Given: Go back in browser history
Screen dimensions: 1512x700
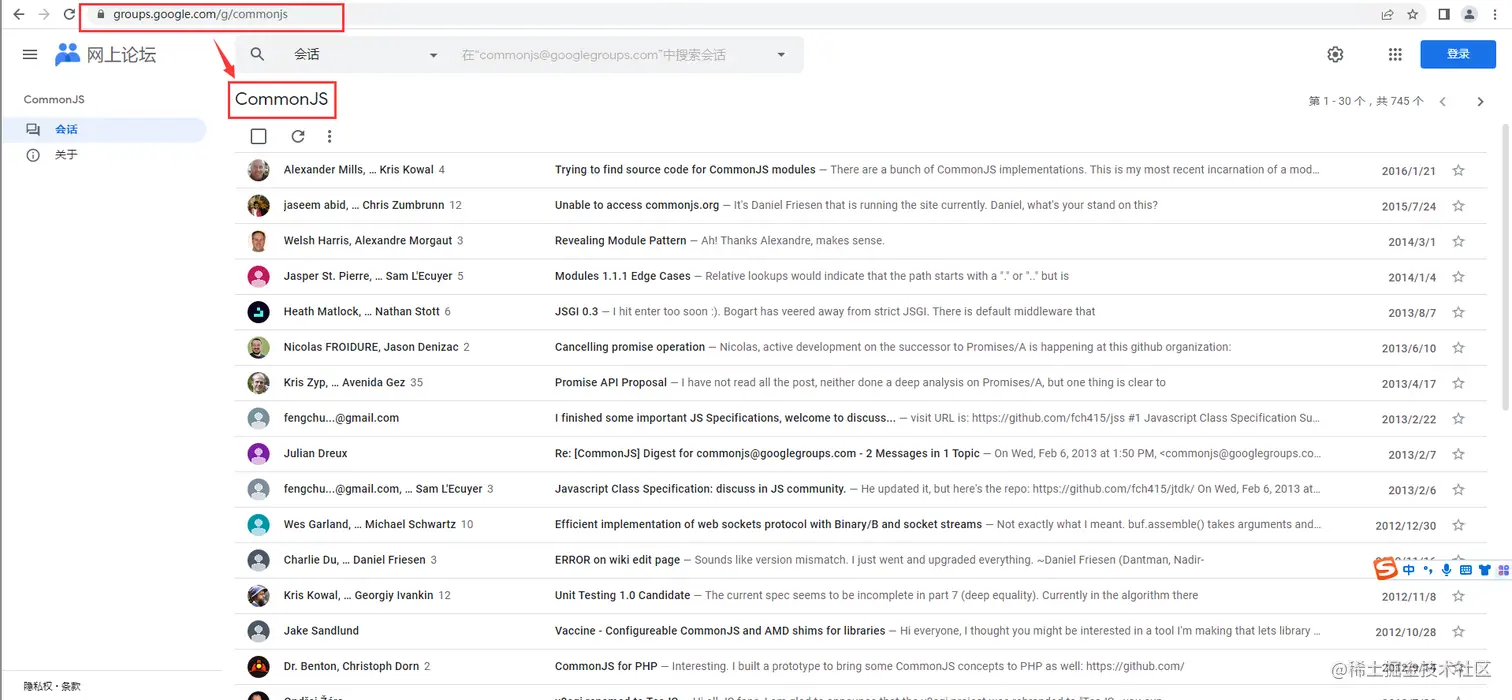Looking at the screenshot, I should tap(18, 14).
